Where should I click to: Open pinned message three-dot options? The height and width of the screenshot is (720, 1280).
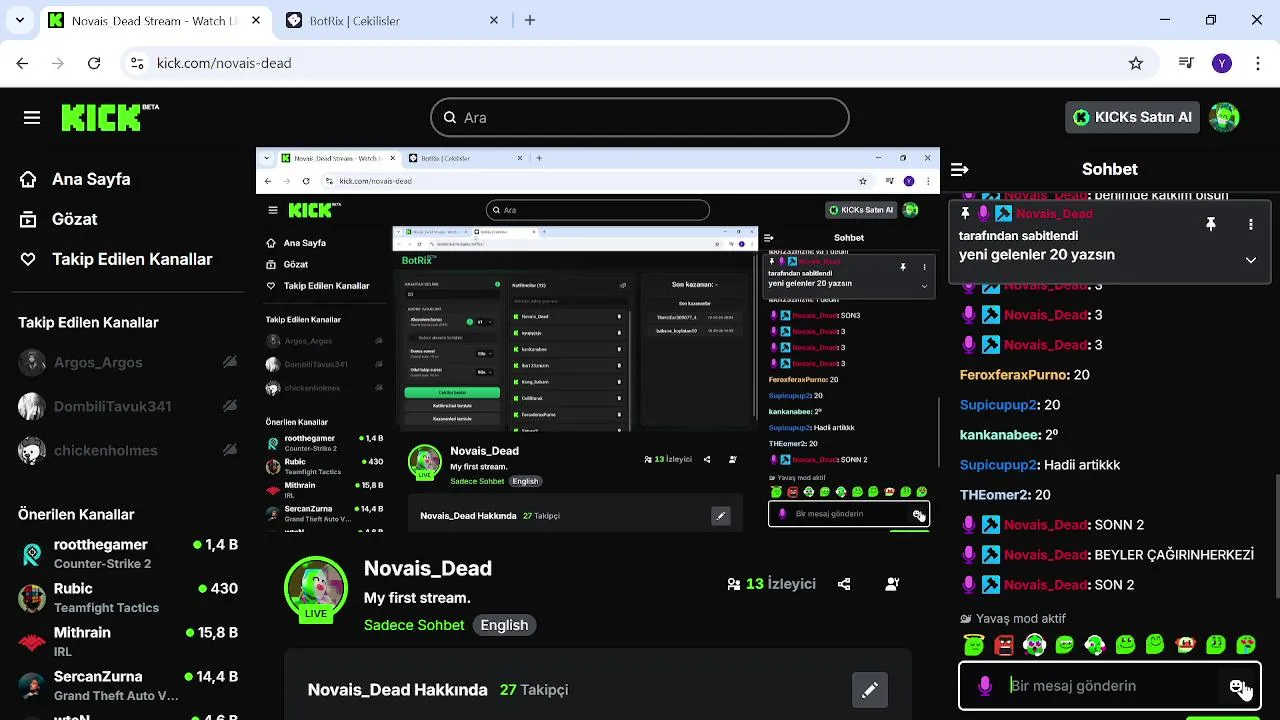coord(1250,225)
